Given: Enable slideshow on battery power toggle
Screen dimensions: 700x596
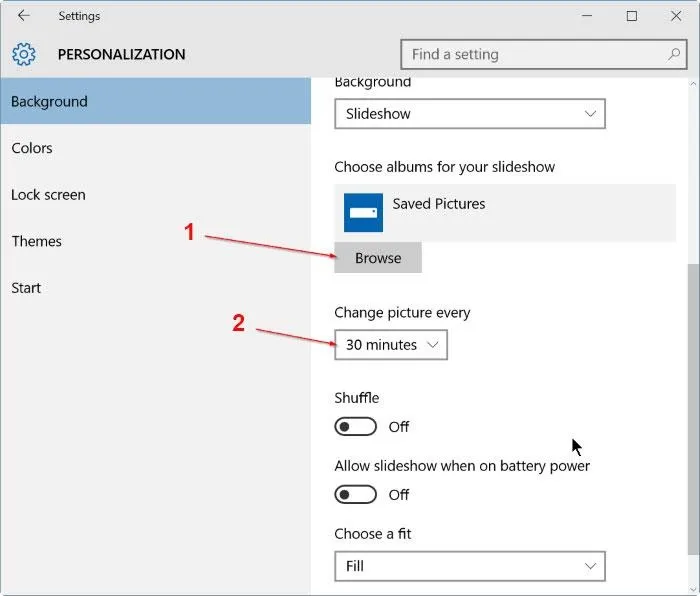Looking at the screenshot, I should click(356, 495).
